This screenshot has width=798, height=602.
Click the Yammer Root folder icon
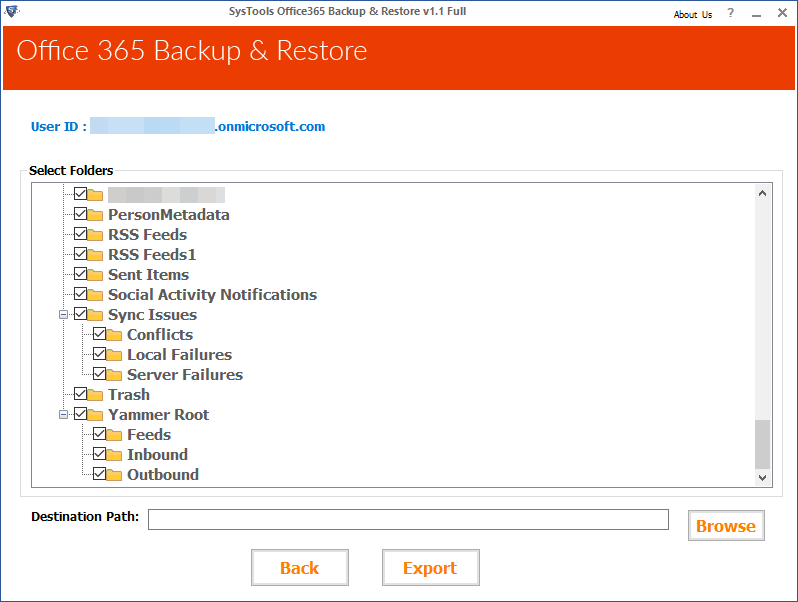(95, 415)
